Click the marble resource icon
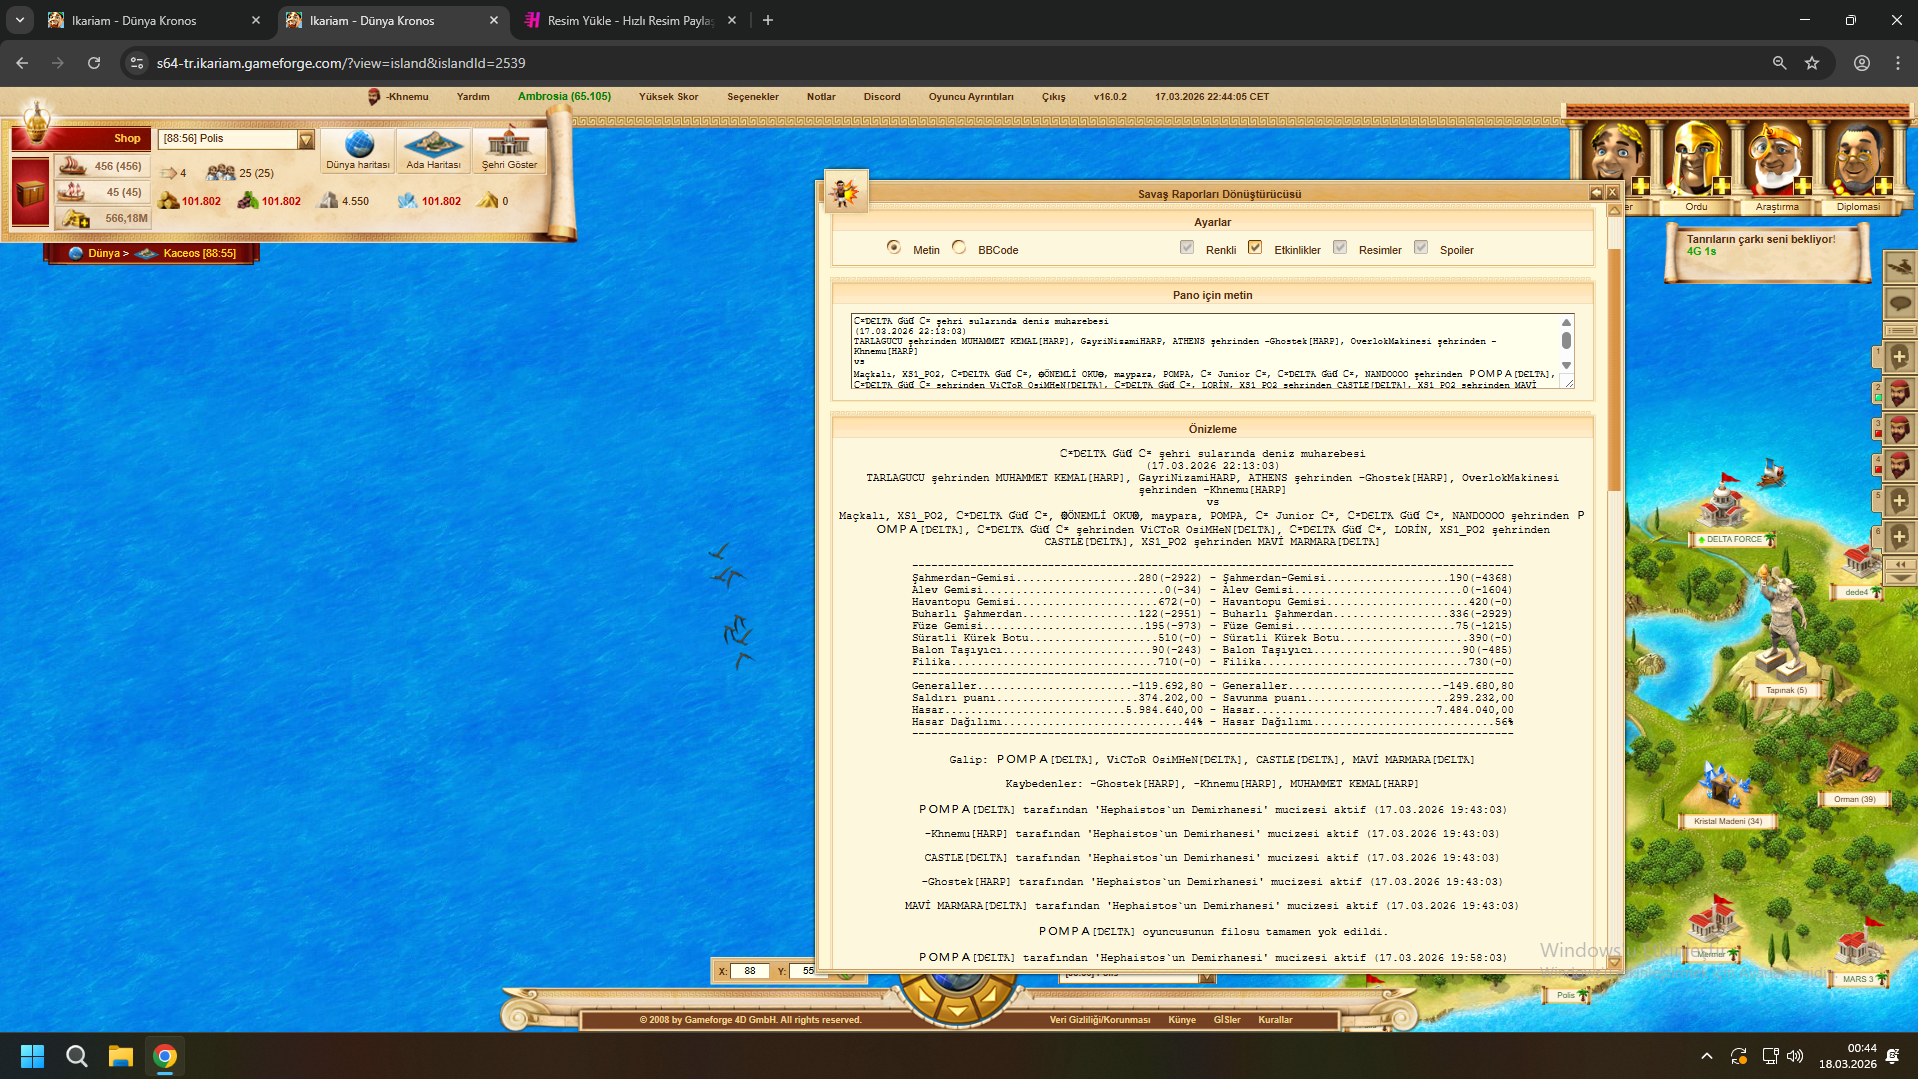This screenshot has height=1079, width=1918. tap(329, 201)
